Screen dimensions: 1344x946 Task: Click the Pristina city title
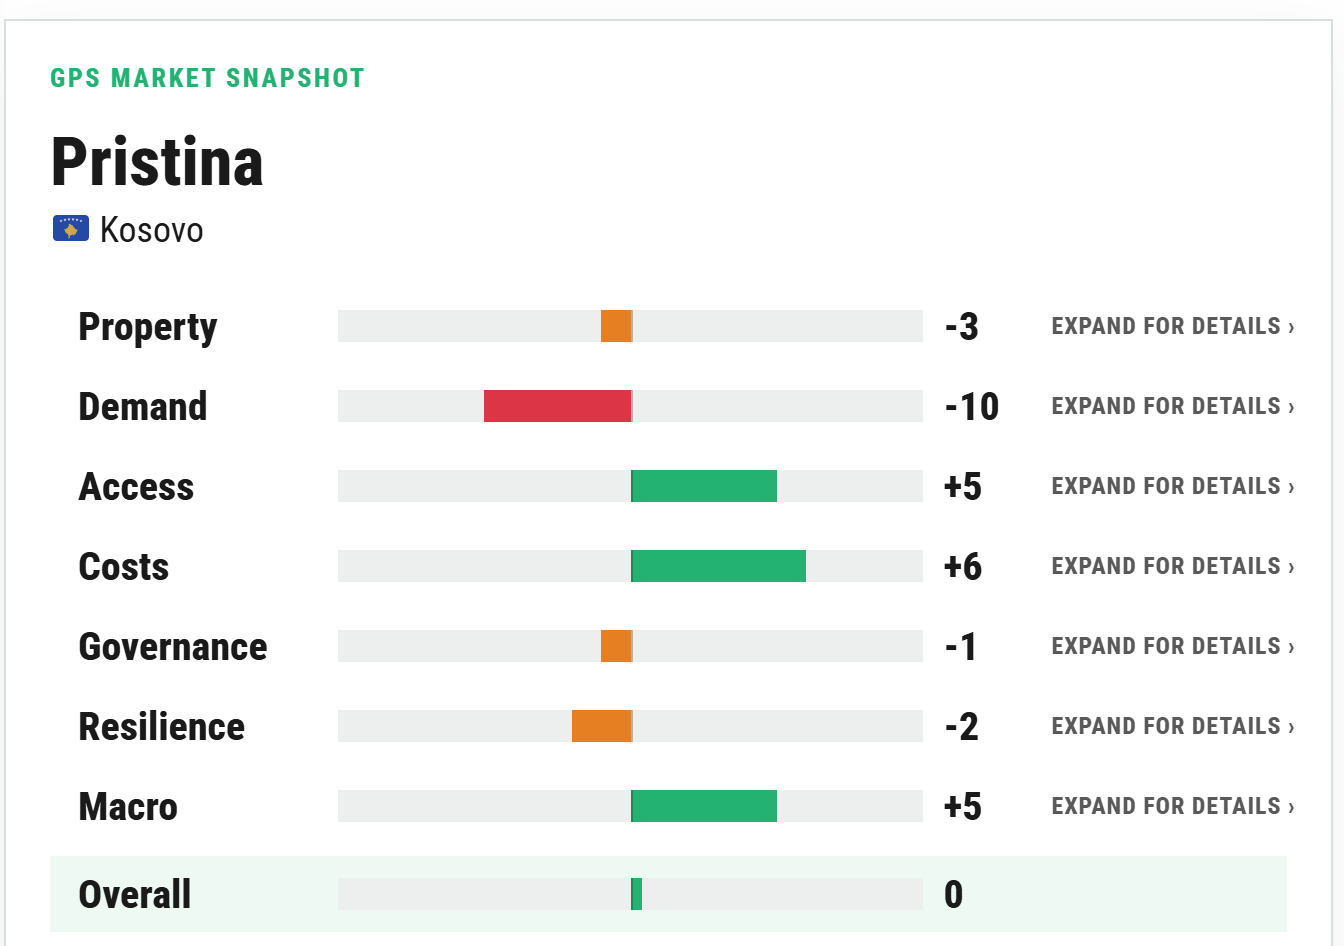(x=157, y=162)
